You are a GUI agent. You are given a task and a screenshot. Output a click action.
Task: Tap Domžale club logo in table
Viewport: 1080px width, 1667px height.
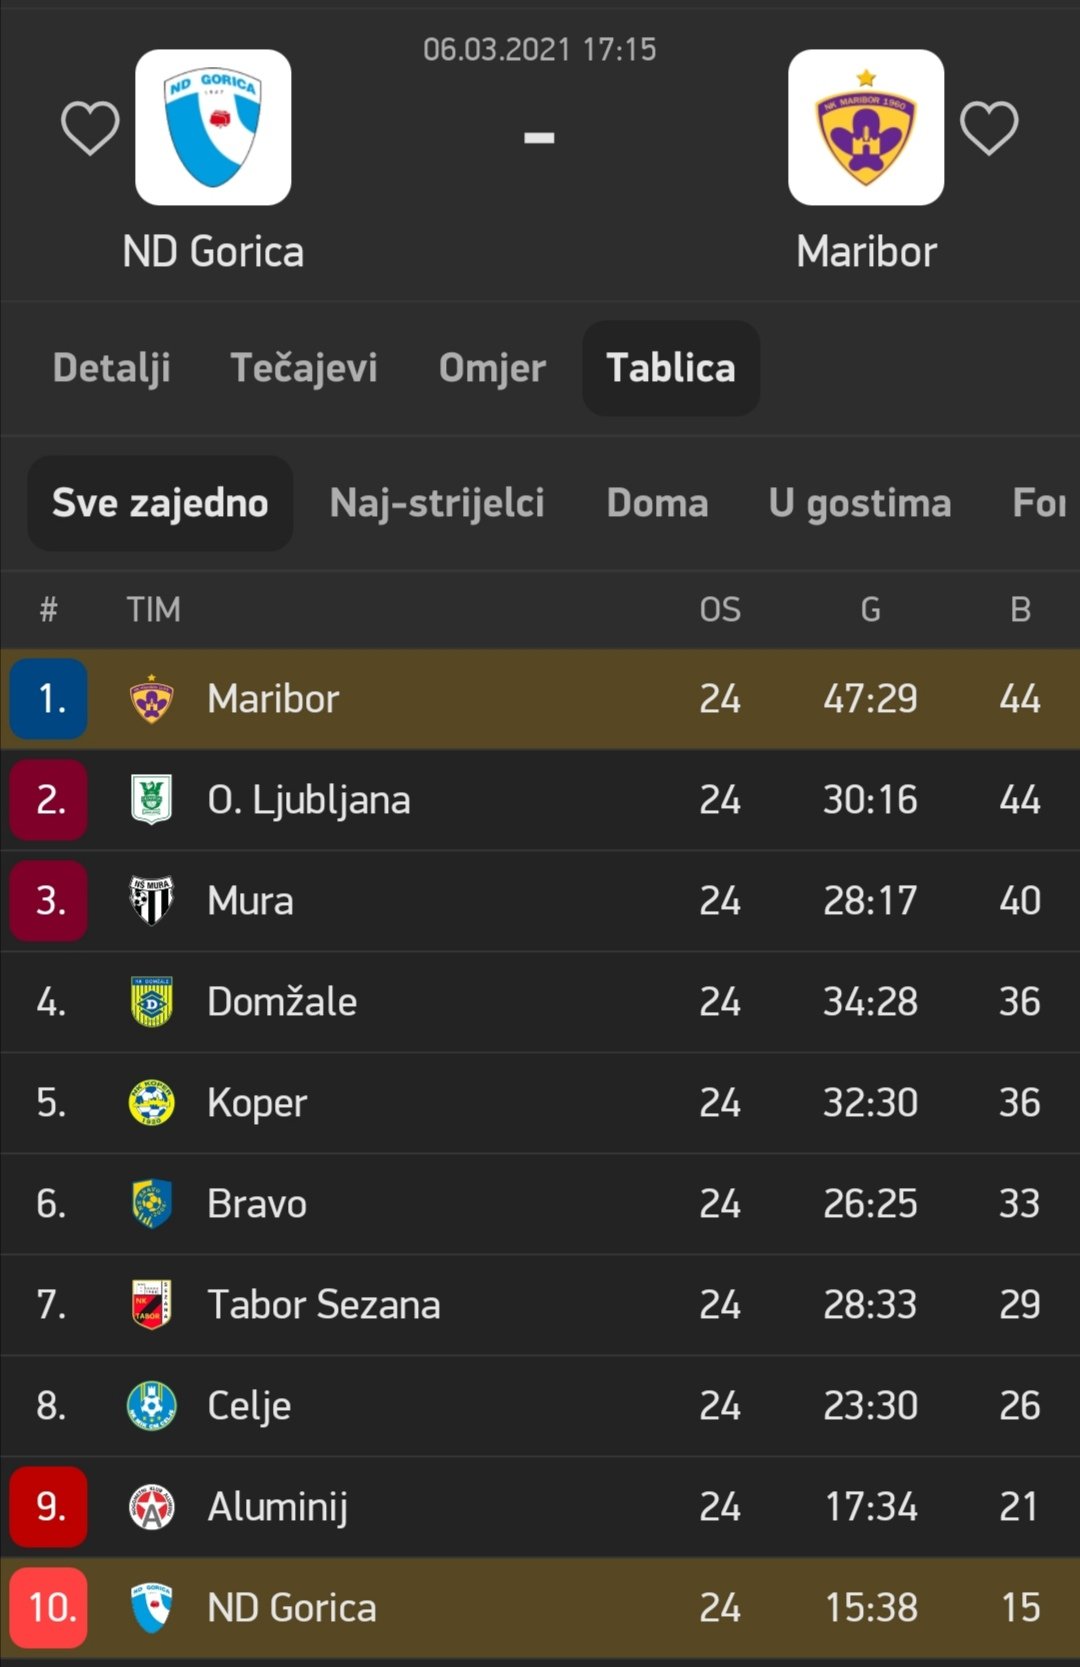pyautogui.click(x=152, y=1002)
